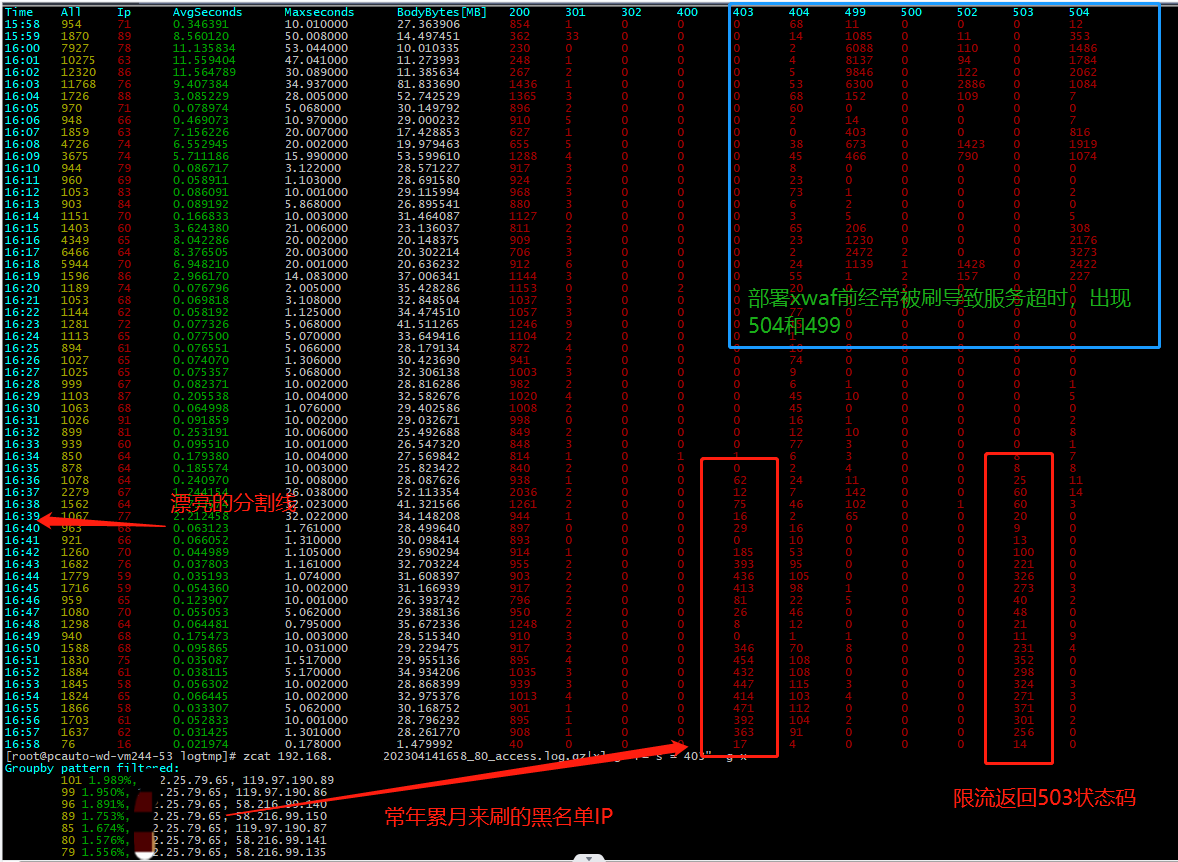Click Maxseconds value "53.044000"
Image resolution: width=1178 pixels, height=862 pixels.
(x=316, y=48)
